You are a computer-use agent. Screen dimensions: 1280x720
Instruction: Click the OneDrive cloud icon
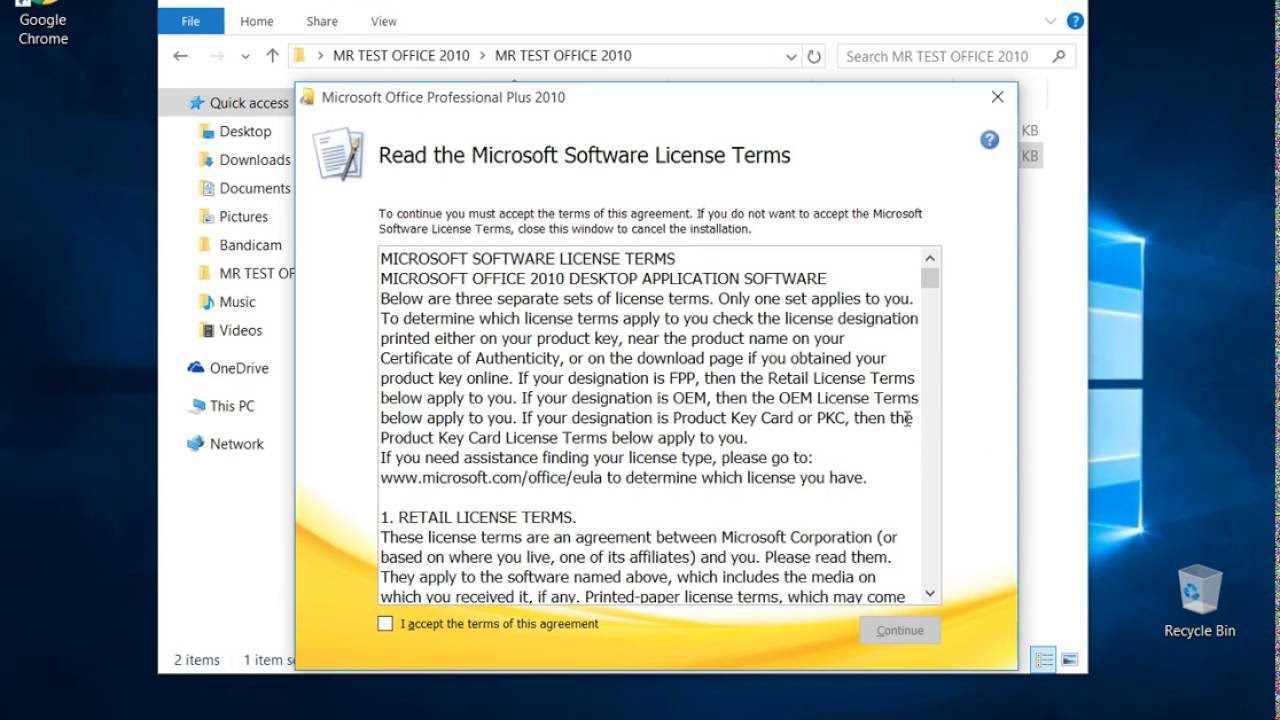click(x=196, y=368)
